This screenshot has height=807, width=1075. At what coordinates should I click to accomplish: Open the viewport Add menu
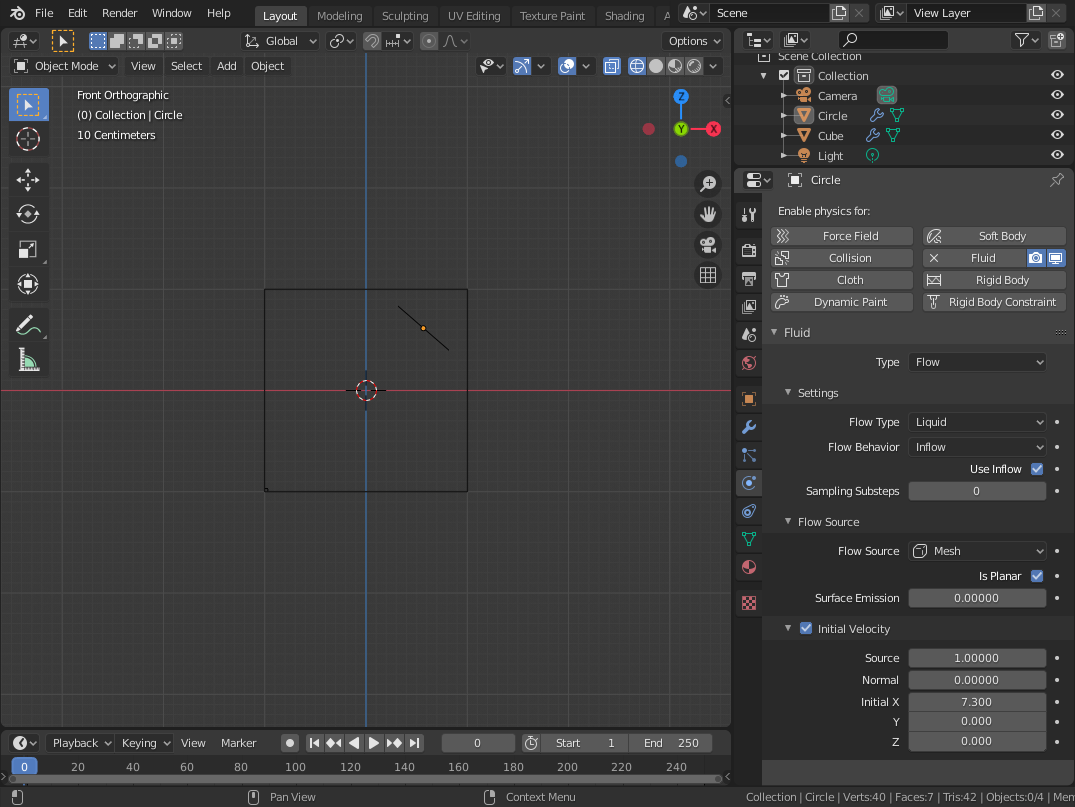[226, 66]
